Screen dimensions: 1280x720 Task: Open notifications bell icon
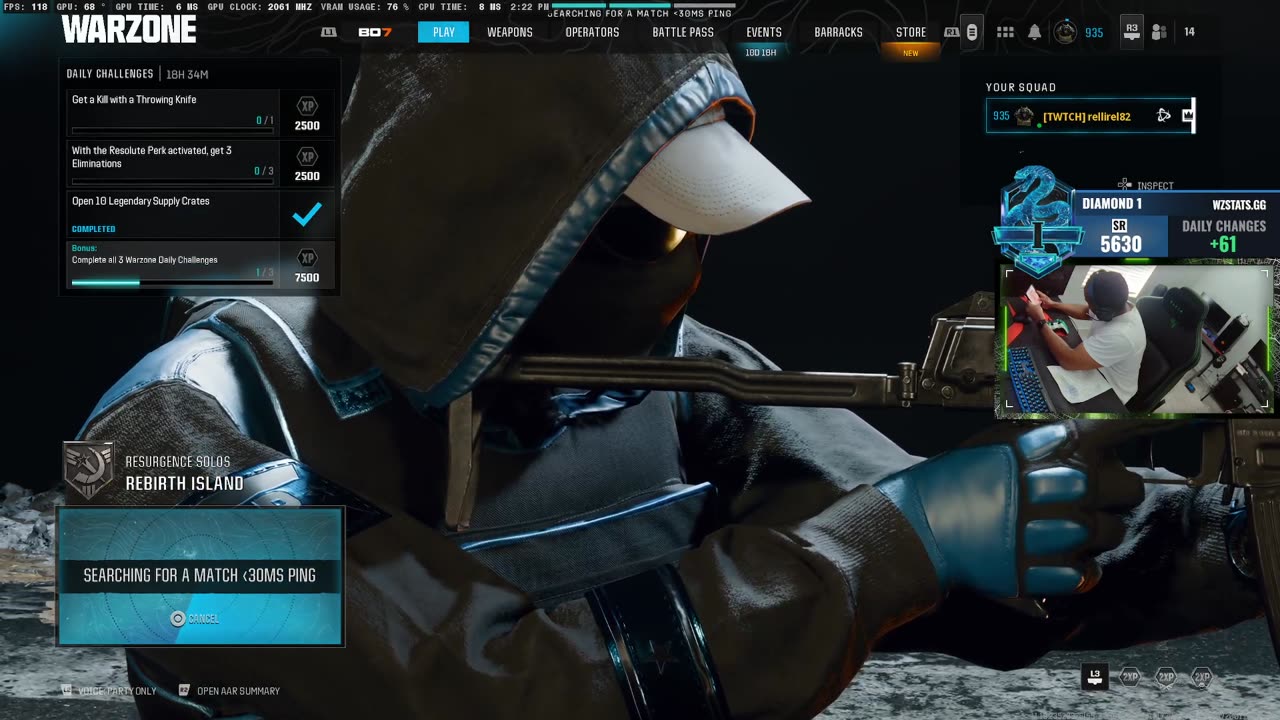click(x=1035, y=32)
